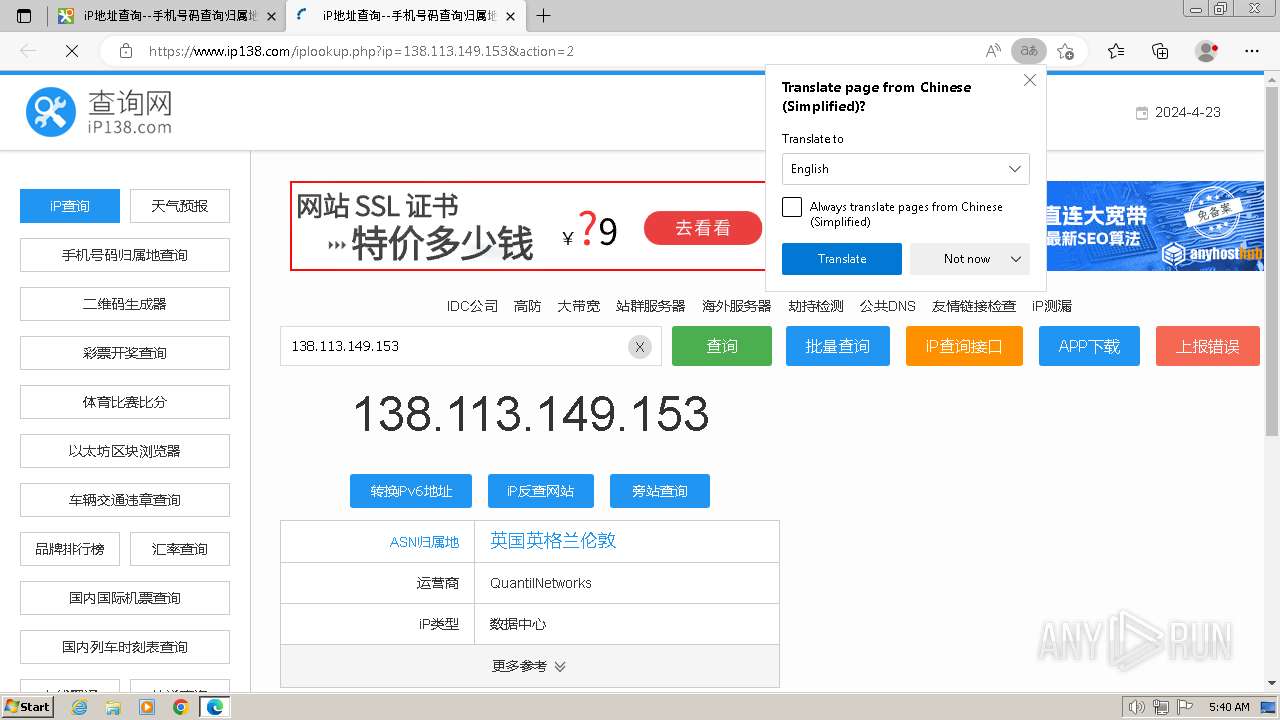The width and height of the screenshot is (1280, 720).
Task: Open the 公共DNS link
Action: coord(887,306)
